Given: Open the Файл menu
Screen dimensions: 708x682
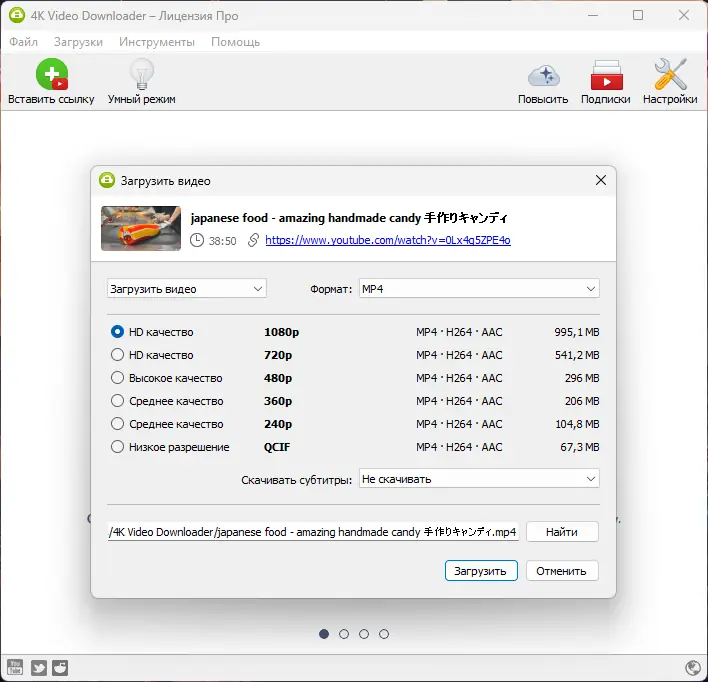Looking at the screenshot, I should pyautogui.click(x=23, y=42).
